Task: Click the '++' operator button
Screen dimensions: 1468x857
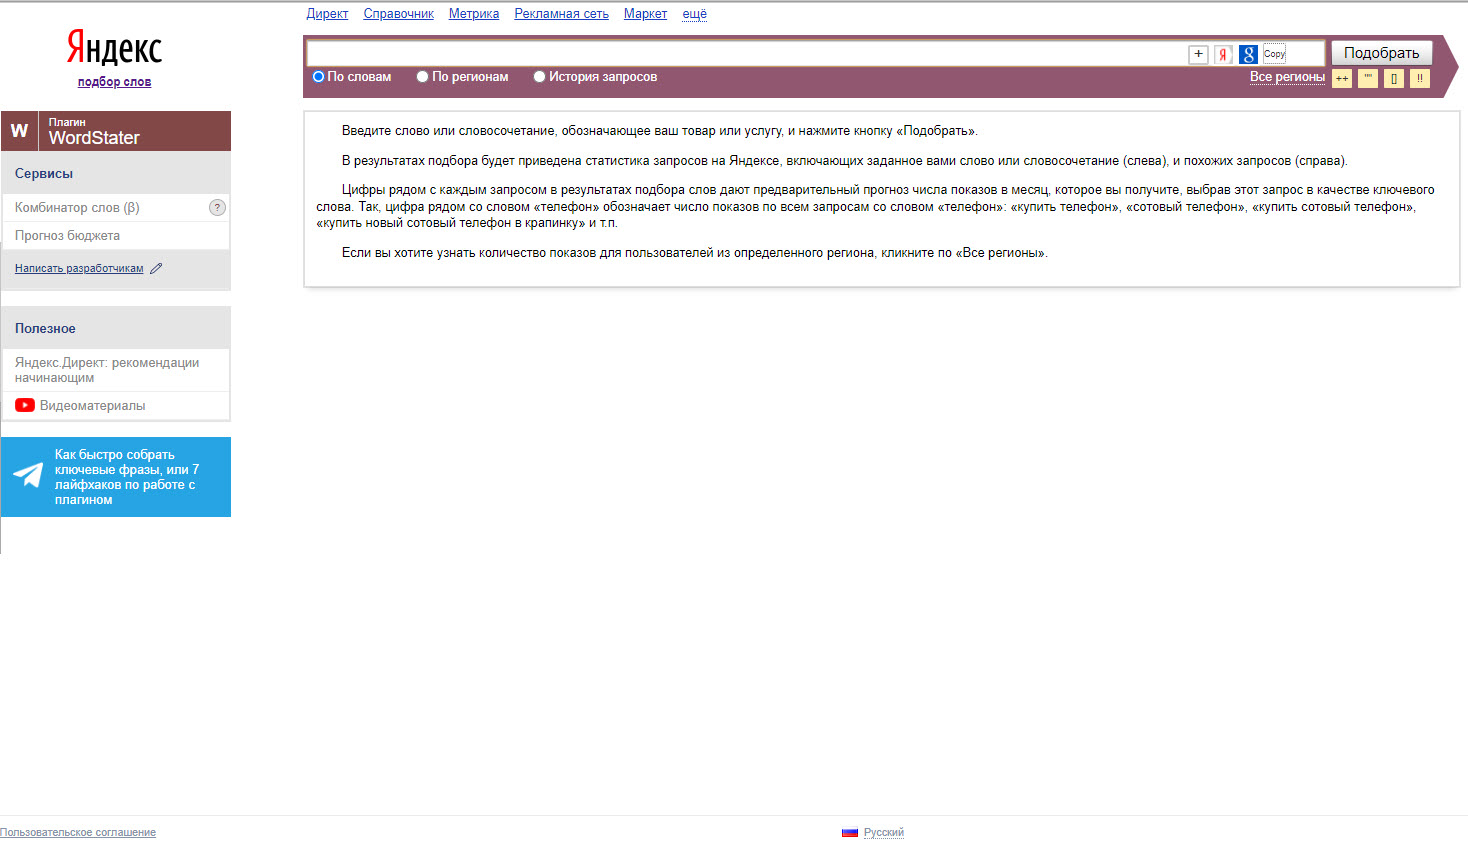Action: coord(1342,78)
